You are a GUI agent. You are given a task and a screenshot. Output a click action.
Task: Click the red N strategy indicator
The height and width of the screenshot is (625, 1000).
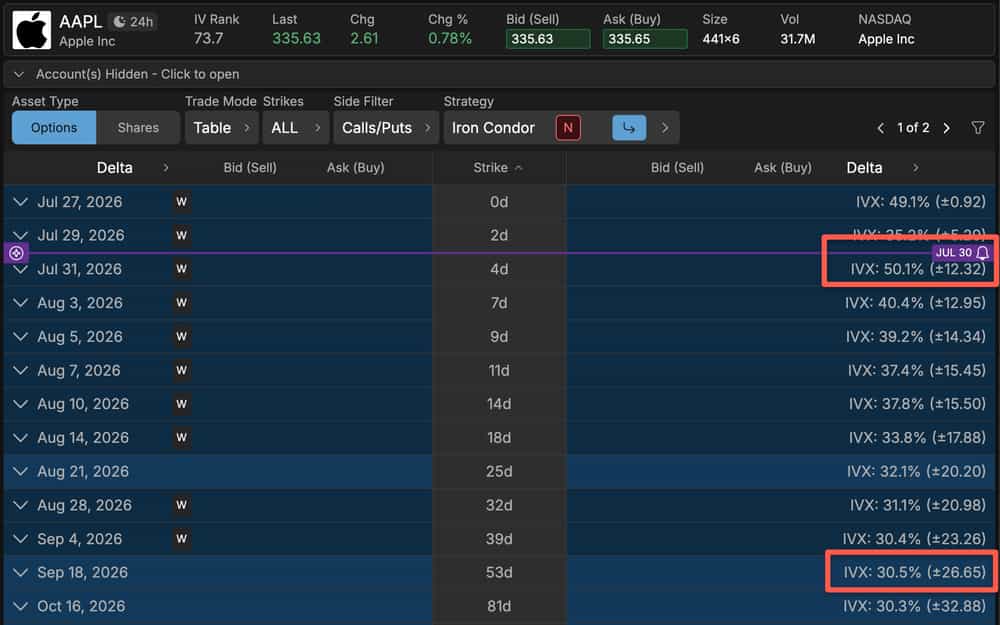568,128
